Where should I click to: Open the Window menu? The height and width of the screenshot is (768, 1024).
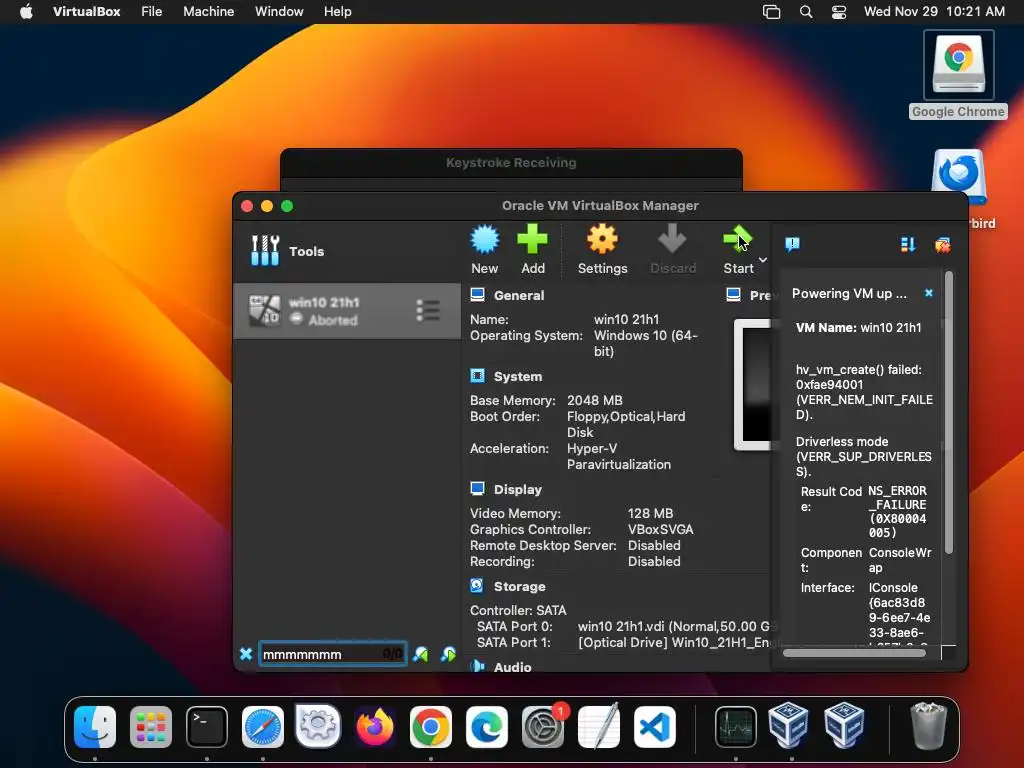coord(279,11)
